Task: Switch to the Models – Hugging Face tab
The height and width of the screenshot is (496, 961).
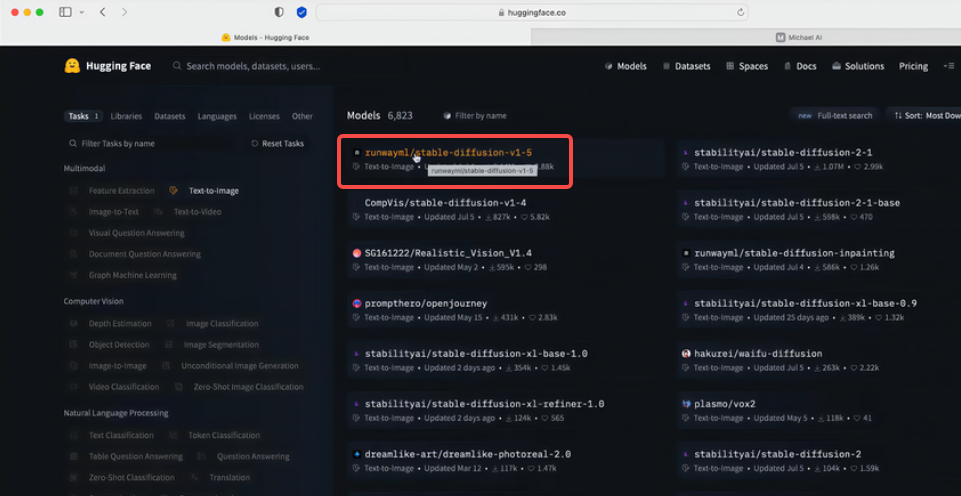Action: (265, 37)
